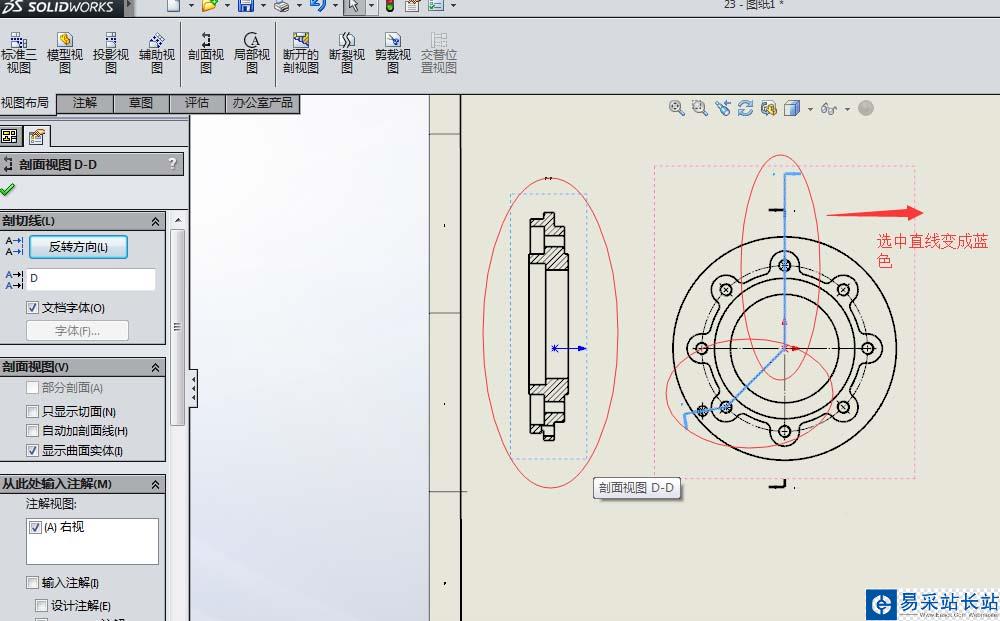Enable the 只显示切面 checkbox
The height and width of the screenshot is (621, 1000).
33,412
